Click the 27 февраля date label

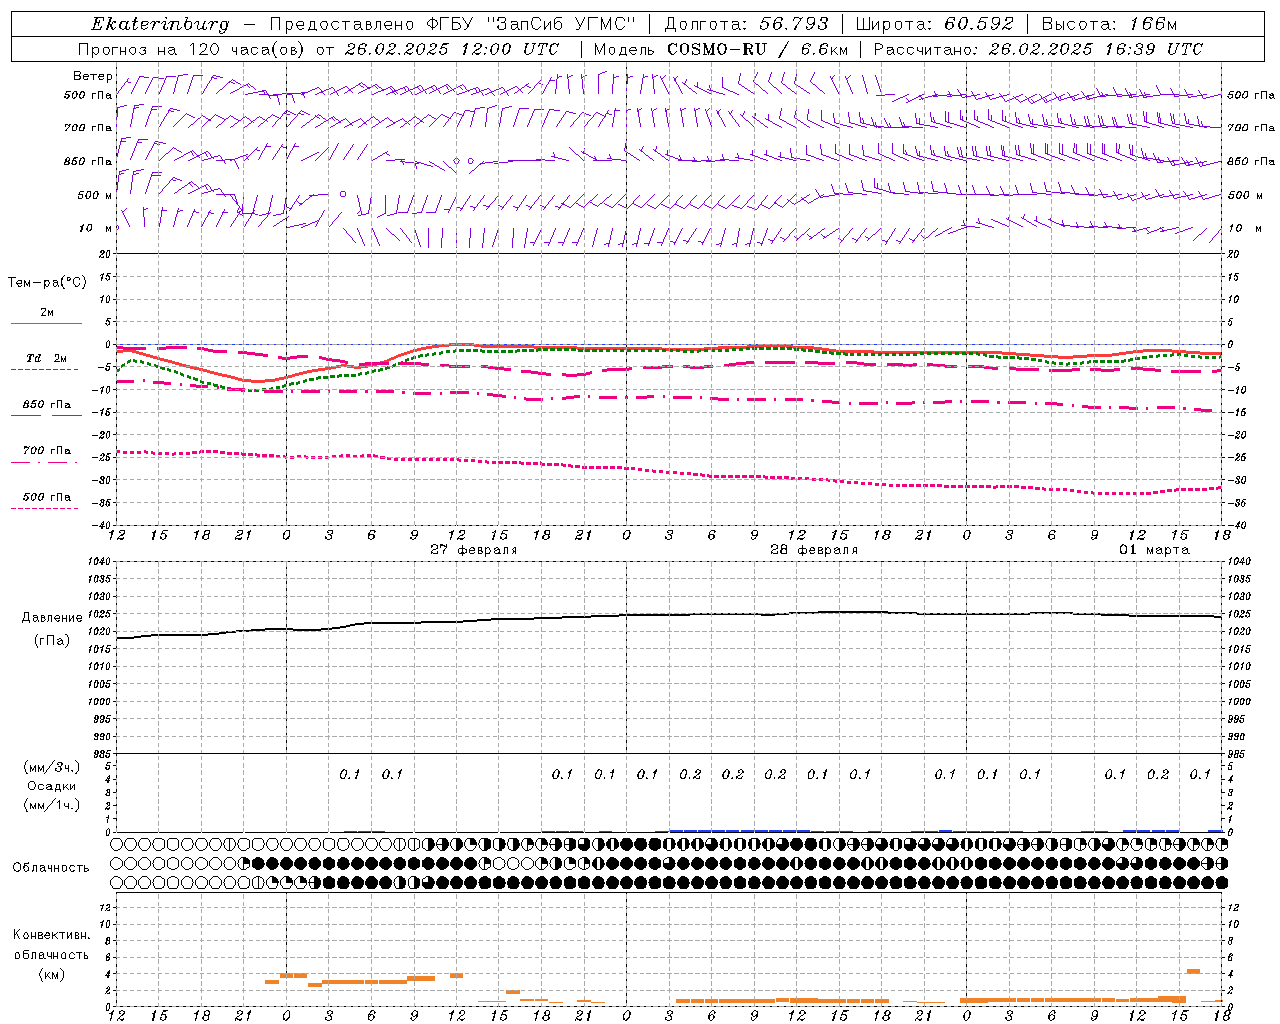pyautogui.click(x=473, y=550)
